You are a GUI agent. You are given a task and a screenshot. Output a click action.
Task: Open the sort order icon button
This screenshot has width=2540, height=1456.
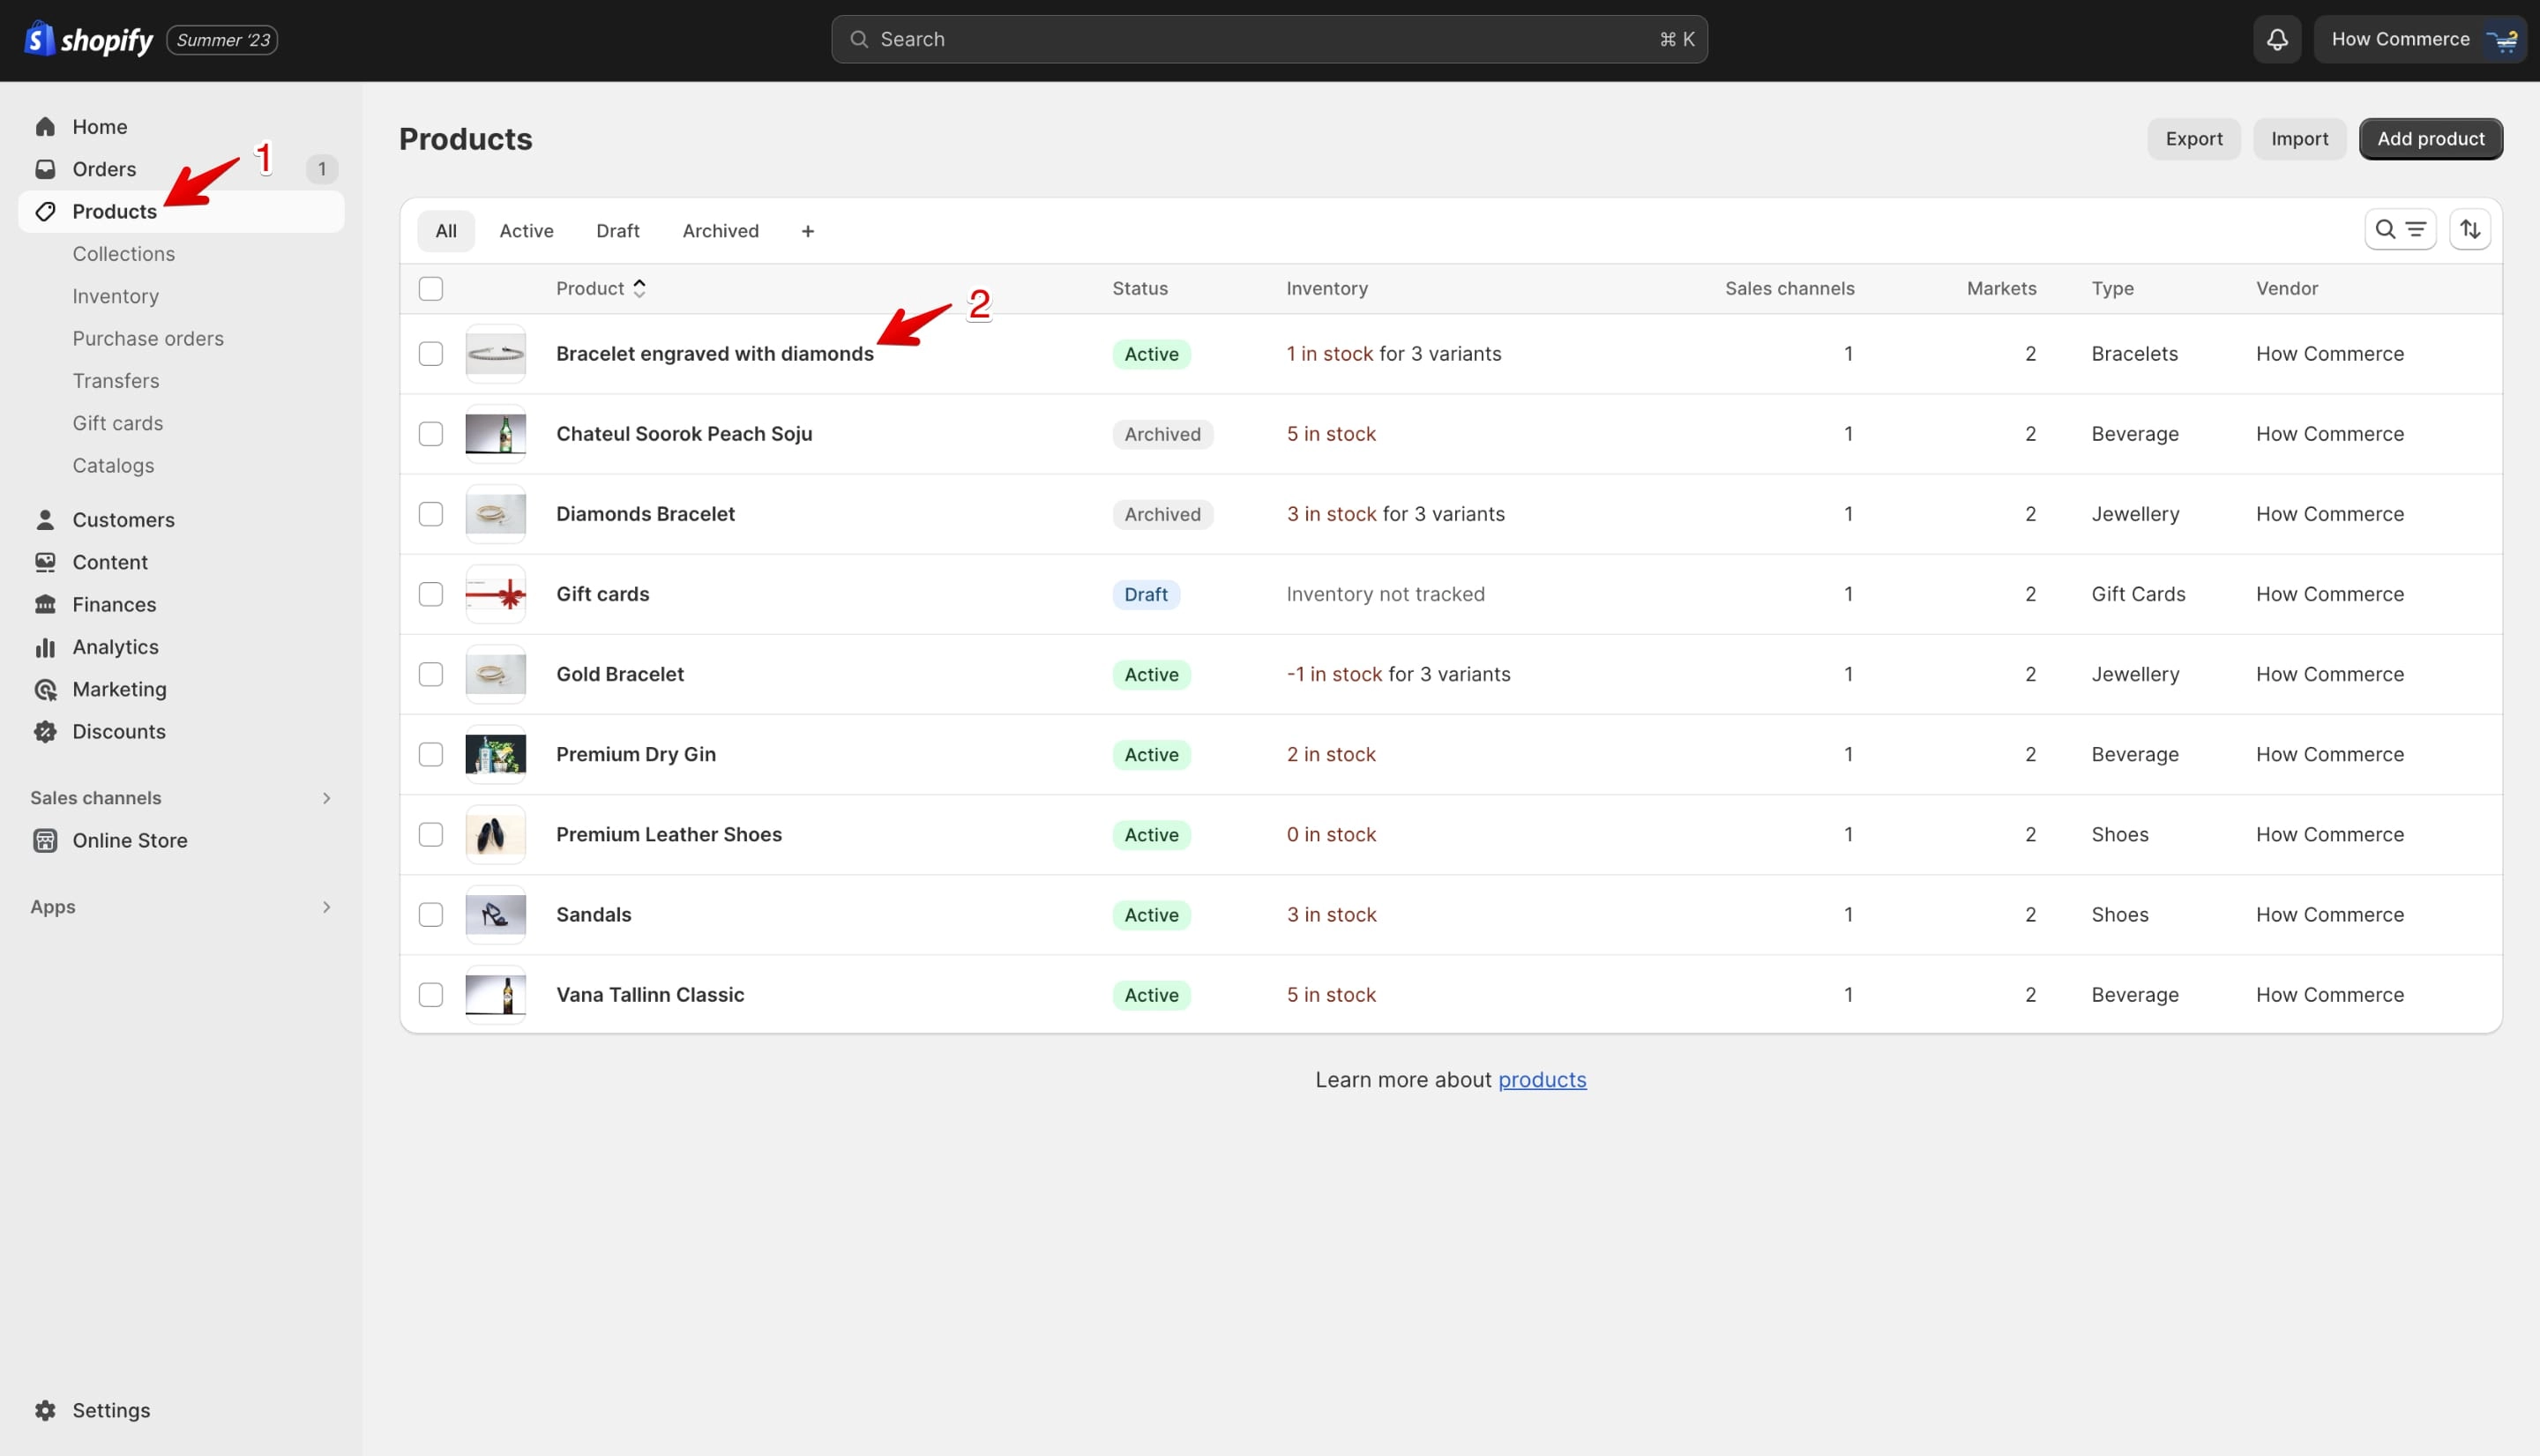click(x=2470, y=230)
